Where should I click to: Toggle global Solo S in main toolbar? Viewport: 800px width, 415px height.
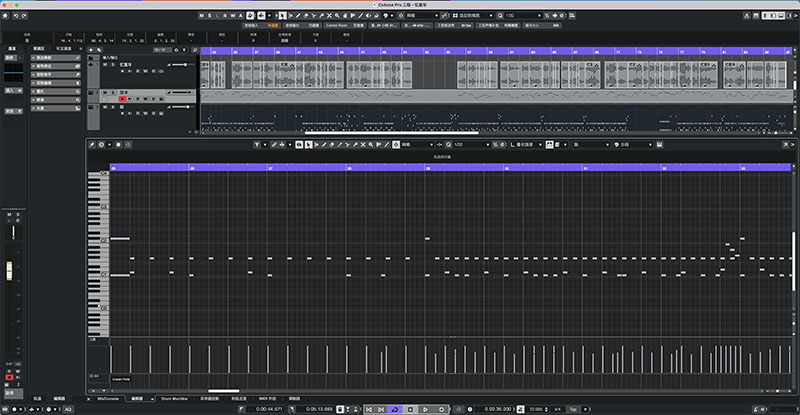pyautogui.click(x=209, y=15)
